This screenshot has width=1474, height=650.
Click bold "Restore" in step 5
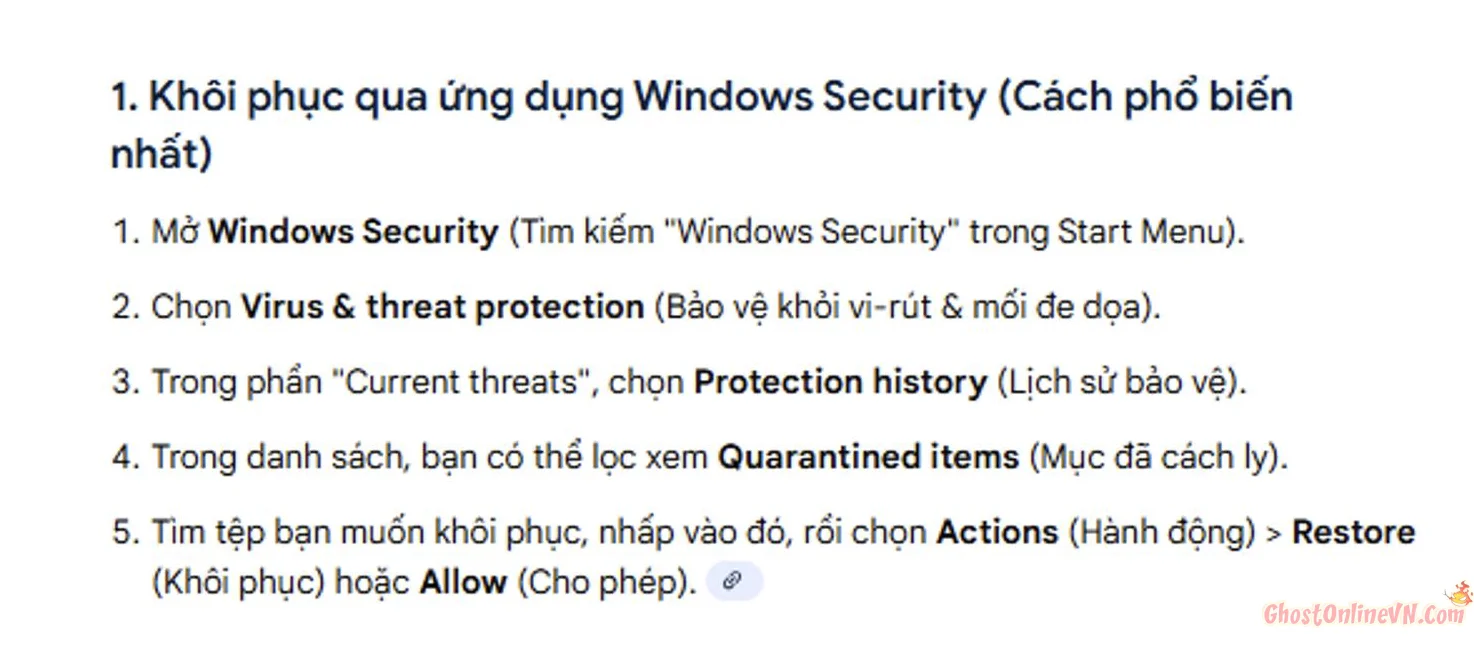[x=1353, y=532]
